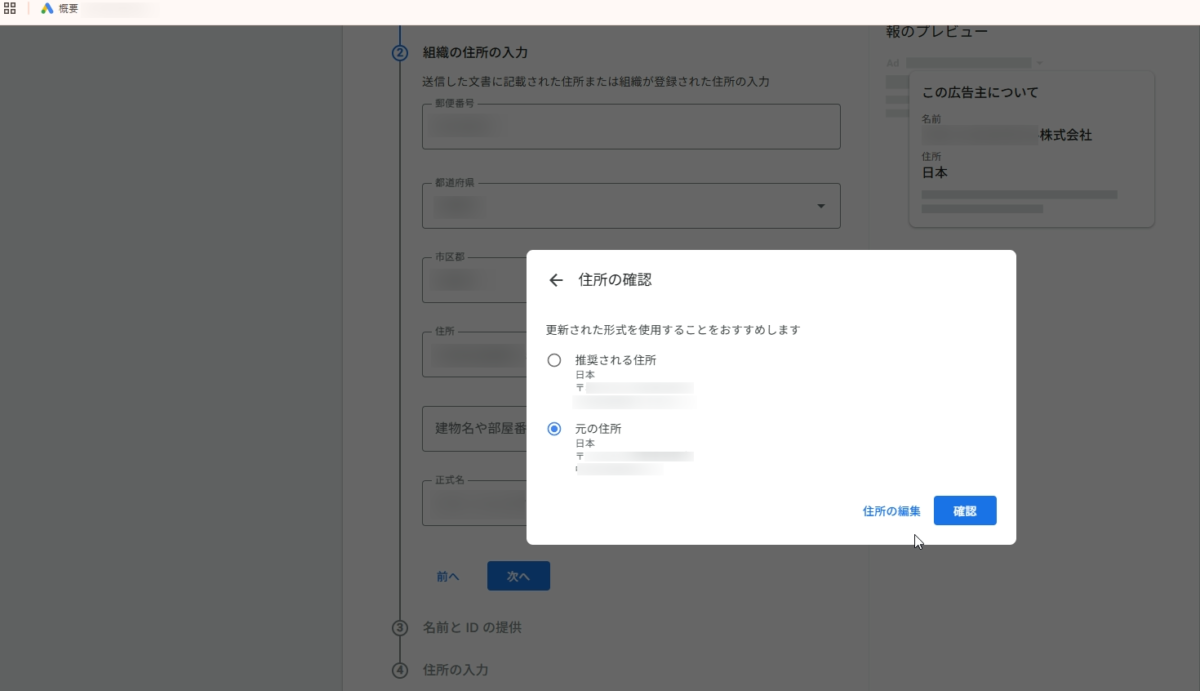The height and width of the screenshot is (691, 1200).
Task: Click the 市区郡 input field
Action: [473, 280]
